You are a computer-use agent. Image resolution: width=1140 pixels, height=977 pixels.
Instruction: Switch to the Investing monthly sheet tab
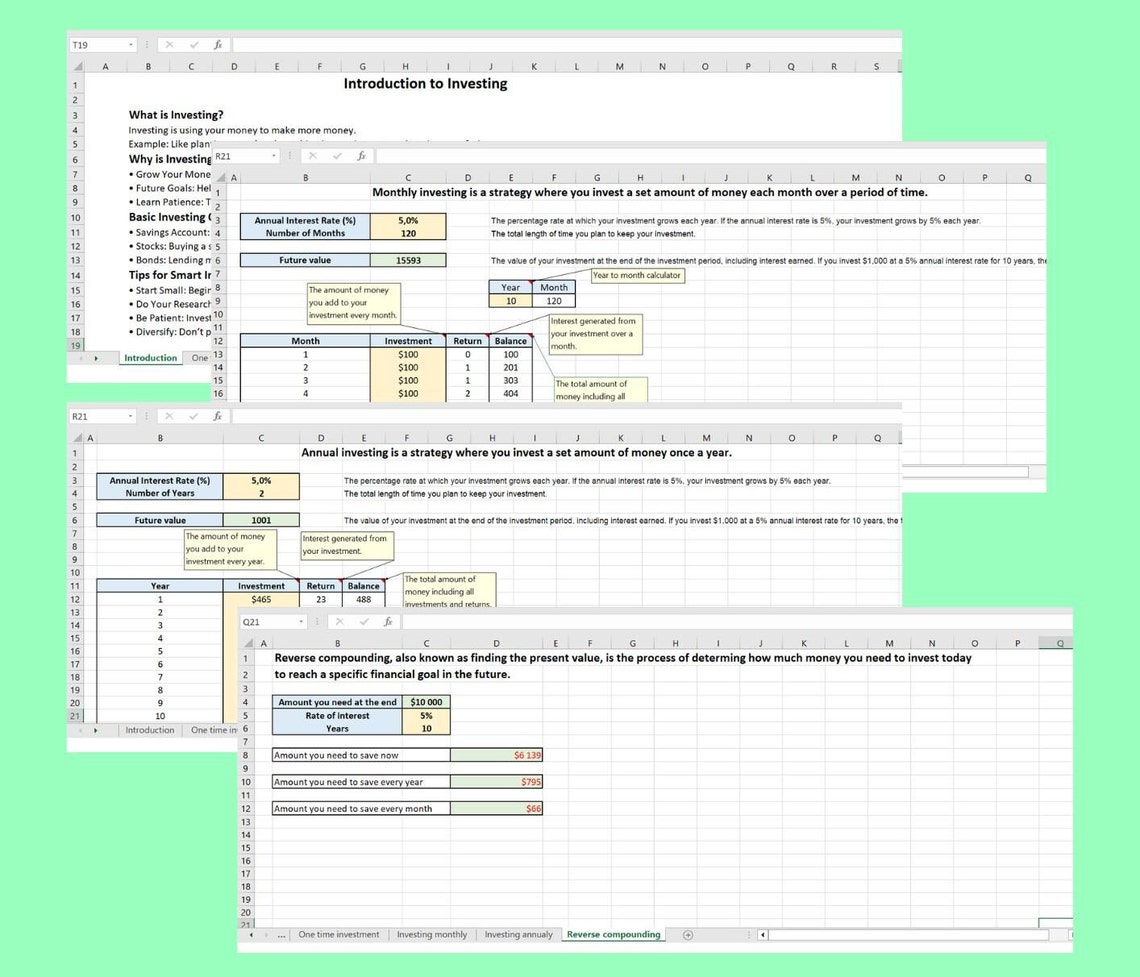point(432,934)
